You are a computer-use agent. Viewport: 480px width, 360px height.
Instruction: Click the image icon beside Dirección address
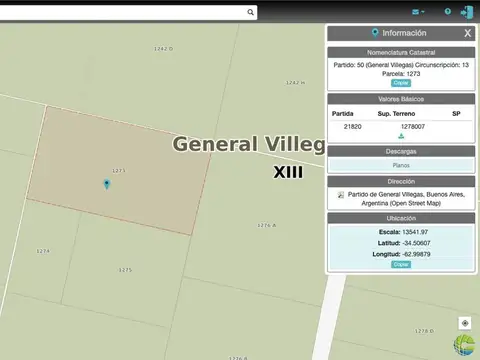[340, 195]
